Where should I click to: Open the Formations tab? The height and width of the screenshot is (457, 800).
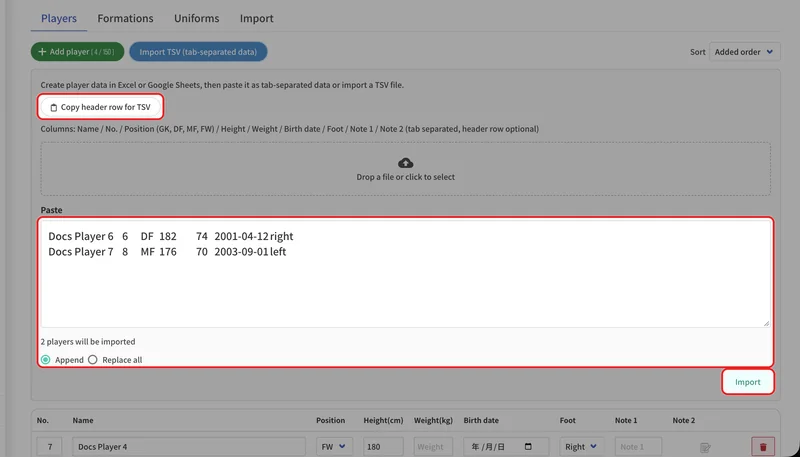[x=125, y=18]
